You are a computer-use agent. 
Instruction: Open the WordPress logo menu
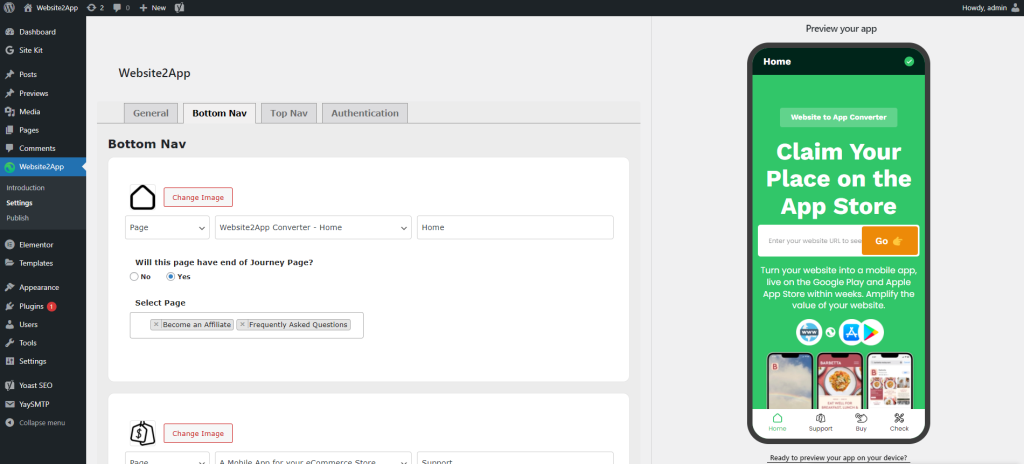coord(9,8)
